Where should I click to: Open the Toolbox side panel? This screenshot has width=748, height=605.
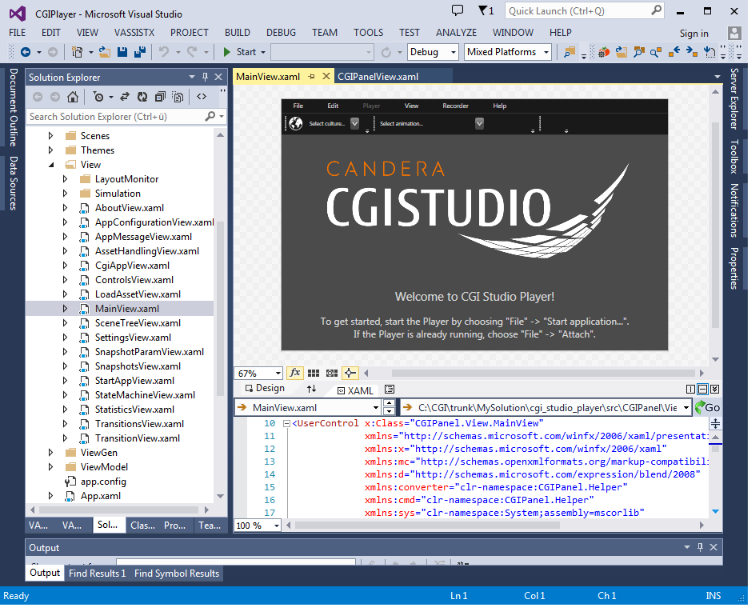734,156
